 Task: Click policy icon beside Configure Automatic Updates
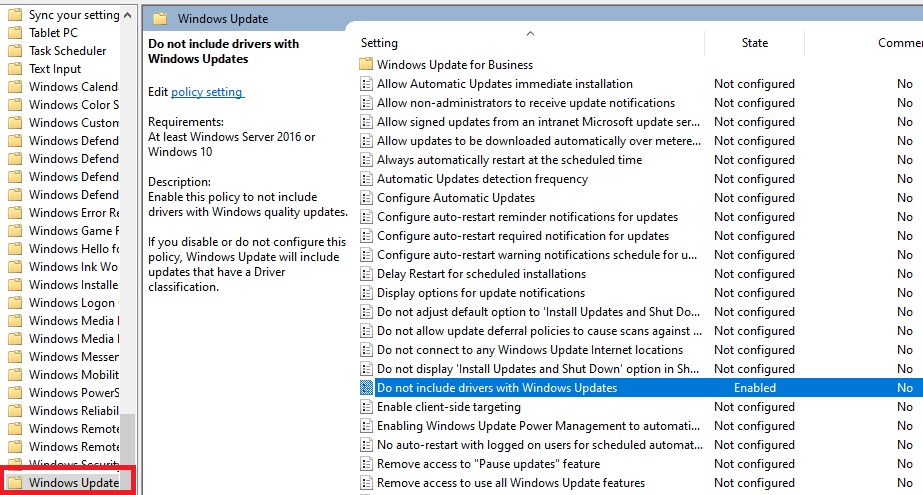[366, 198]
